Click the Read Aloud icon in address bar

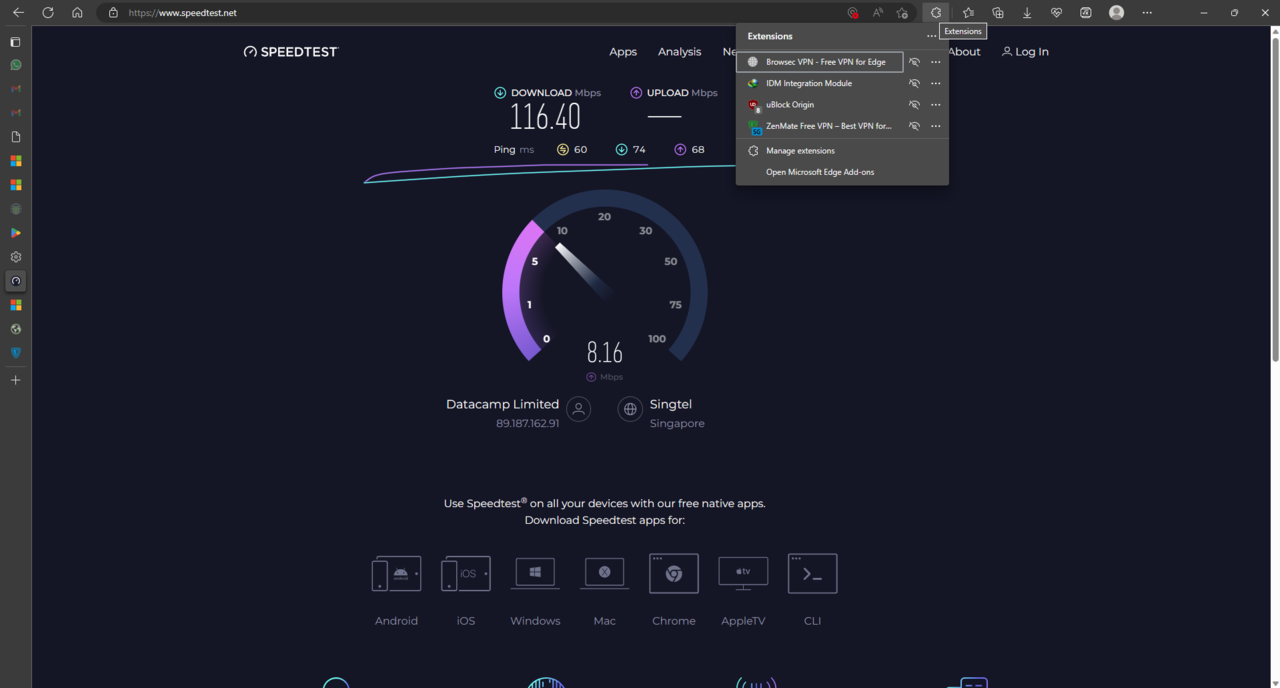878,13
